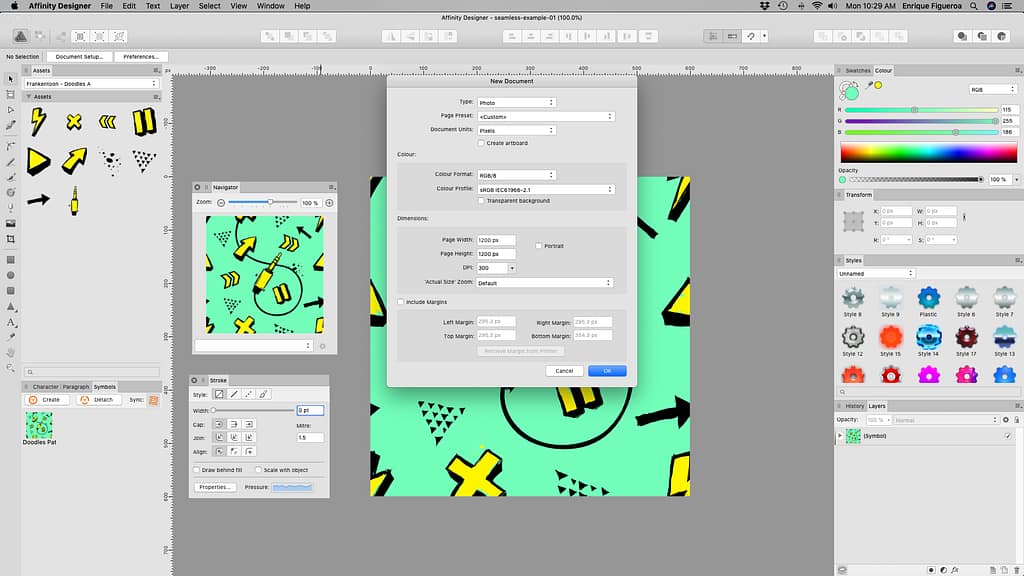Choose the round join option in Stroke panel
Screen dimensions: 1024x576
(x=234, y=436)
